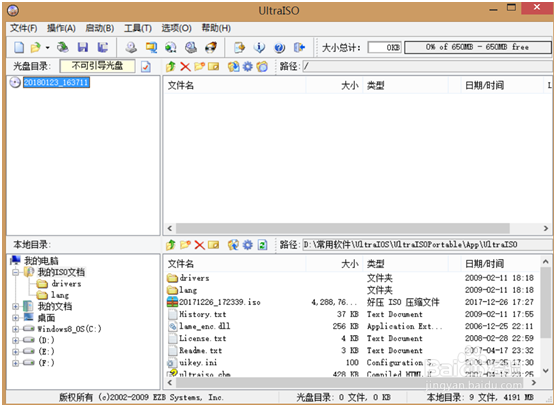Expand the Windows8_OS(C:) drive node
Screen dimensions: 554x405
pyautogui.click(x=16, y=329)
